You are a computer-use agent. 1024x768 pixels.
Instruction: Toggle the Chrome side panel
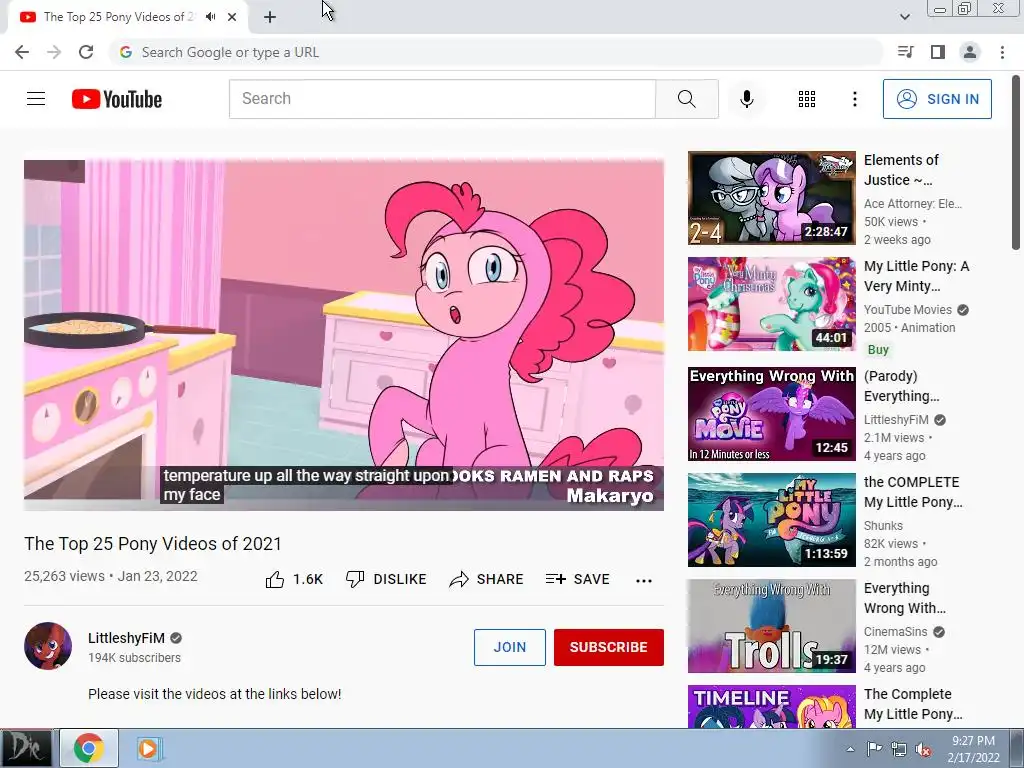938,52
